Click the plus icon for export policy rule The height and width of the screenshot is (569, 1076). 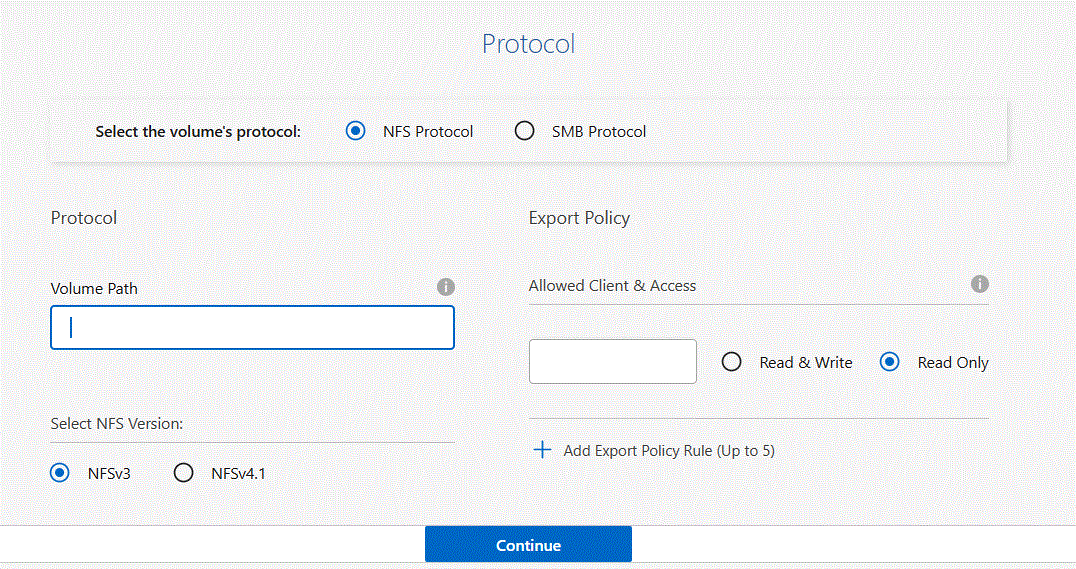point(542,450)
